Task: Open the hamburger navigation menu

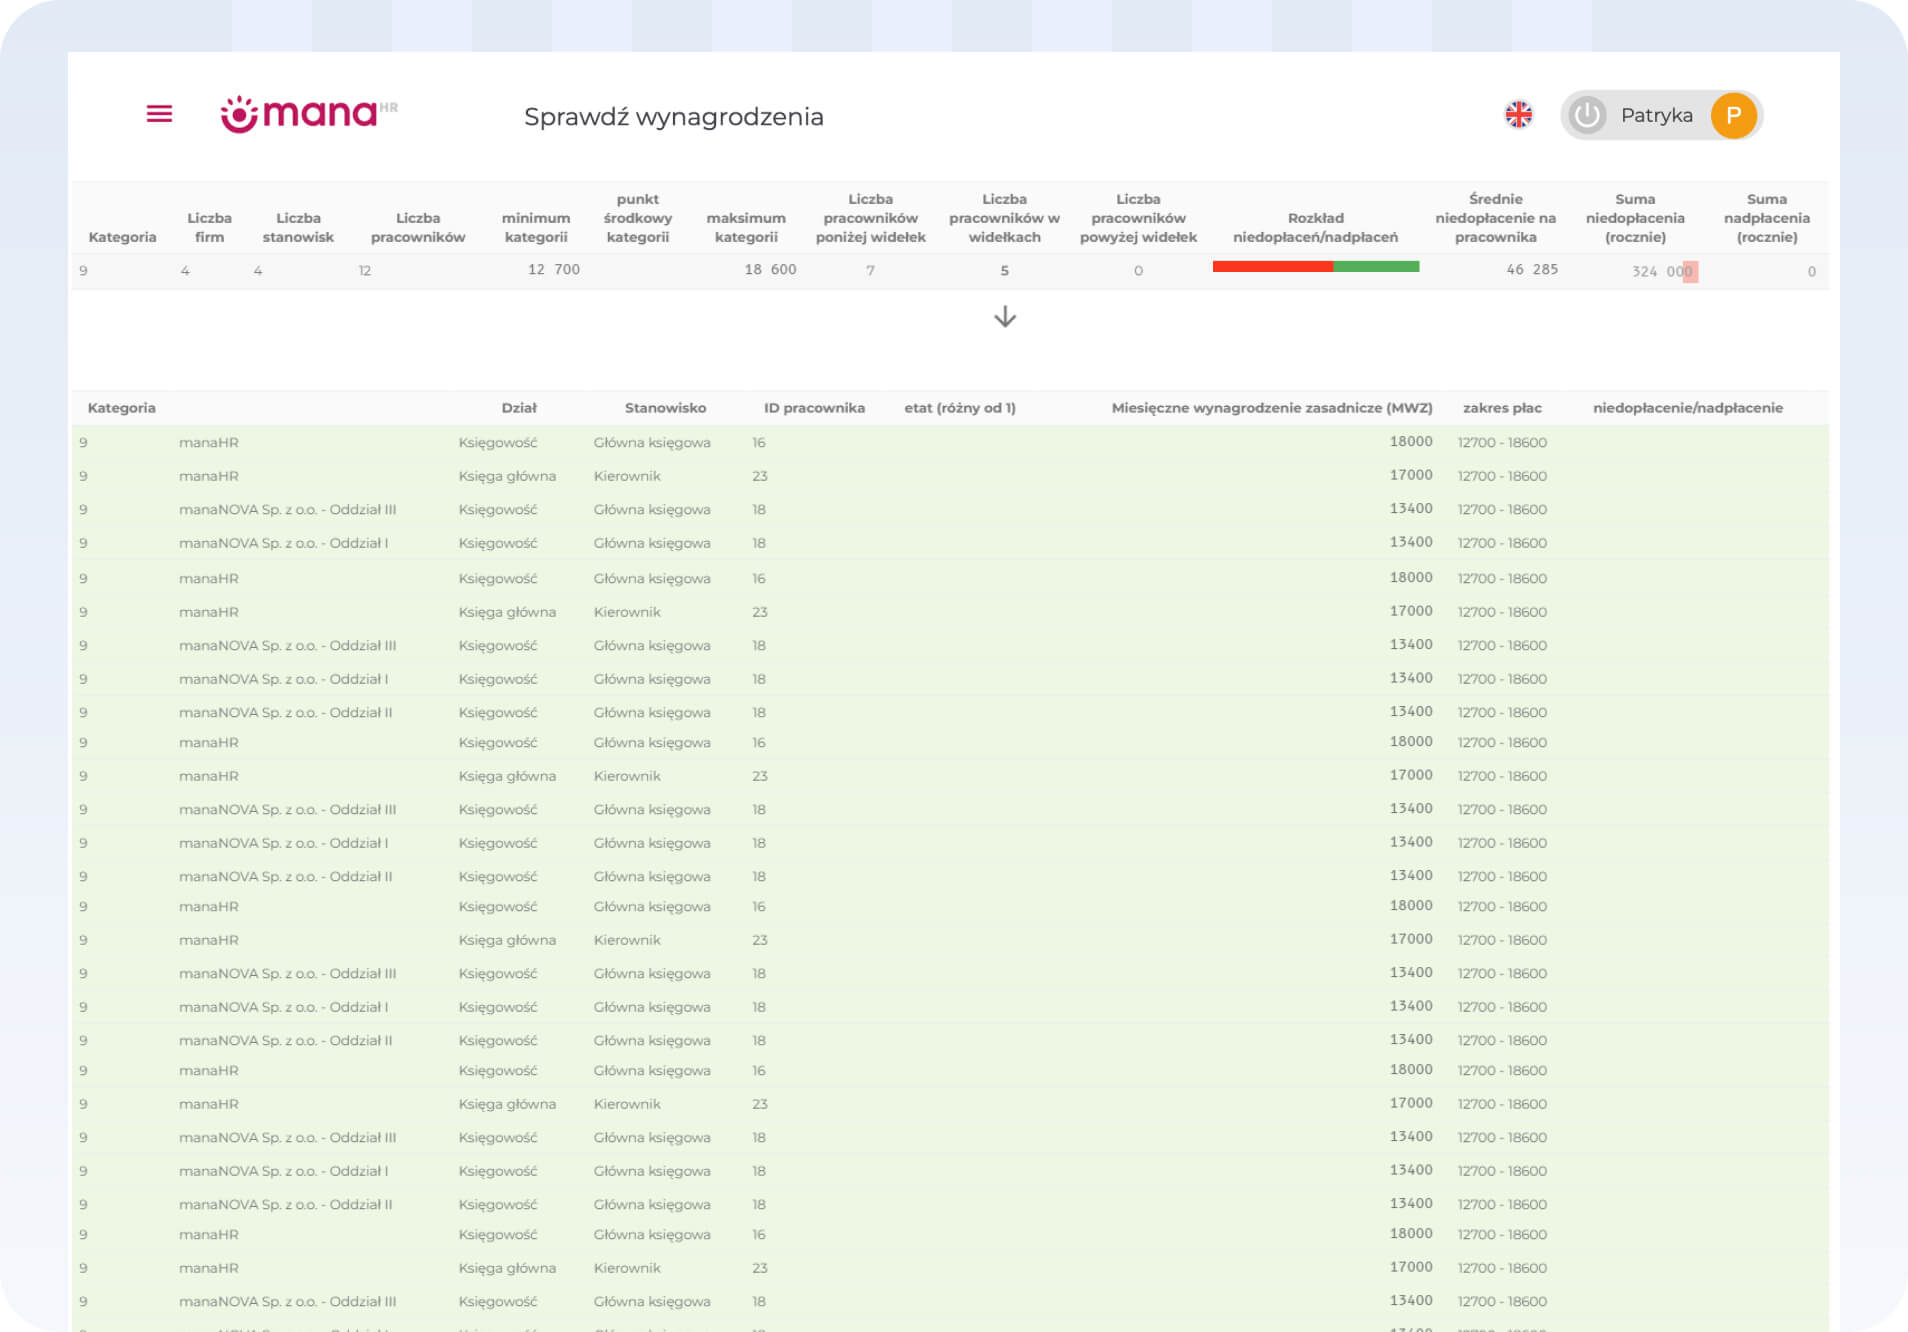Action: click(x=159, y=114)
